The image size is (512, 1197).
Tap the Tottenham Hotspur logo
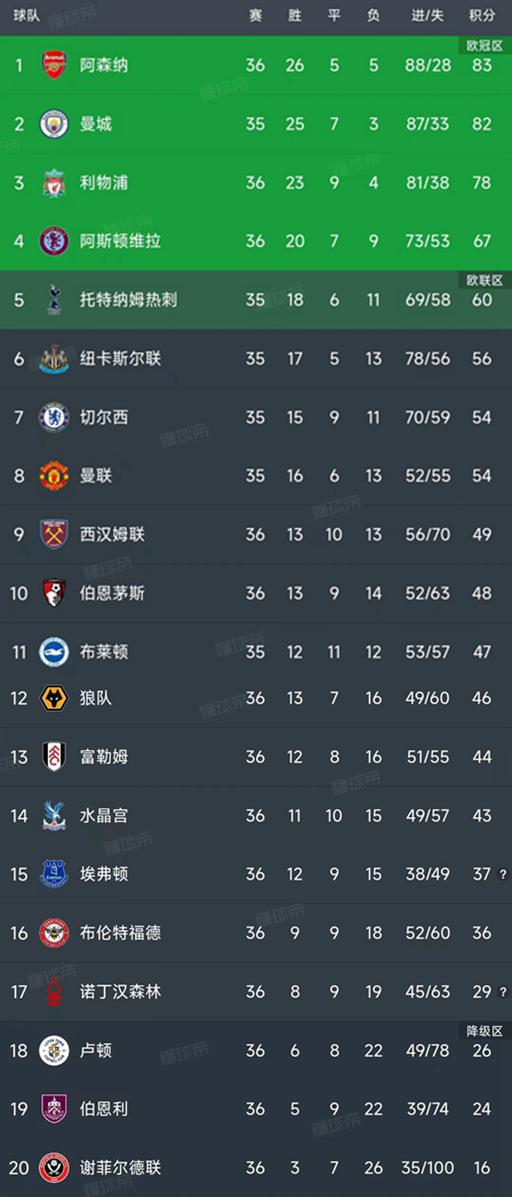[x=54, y=300]
